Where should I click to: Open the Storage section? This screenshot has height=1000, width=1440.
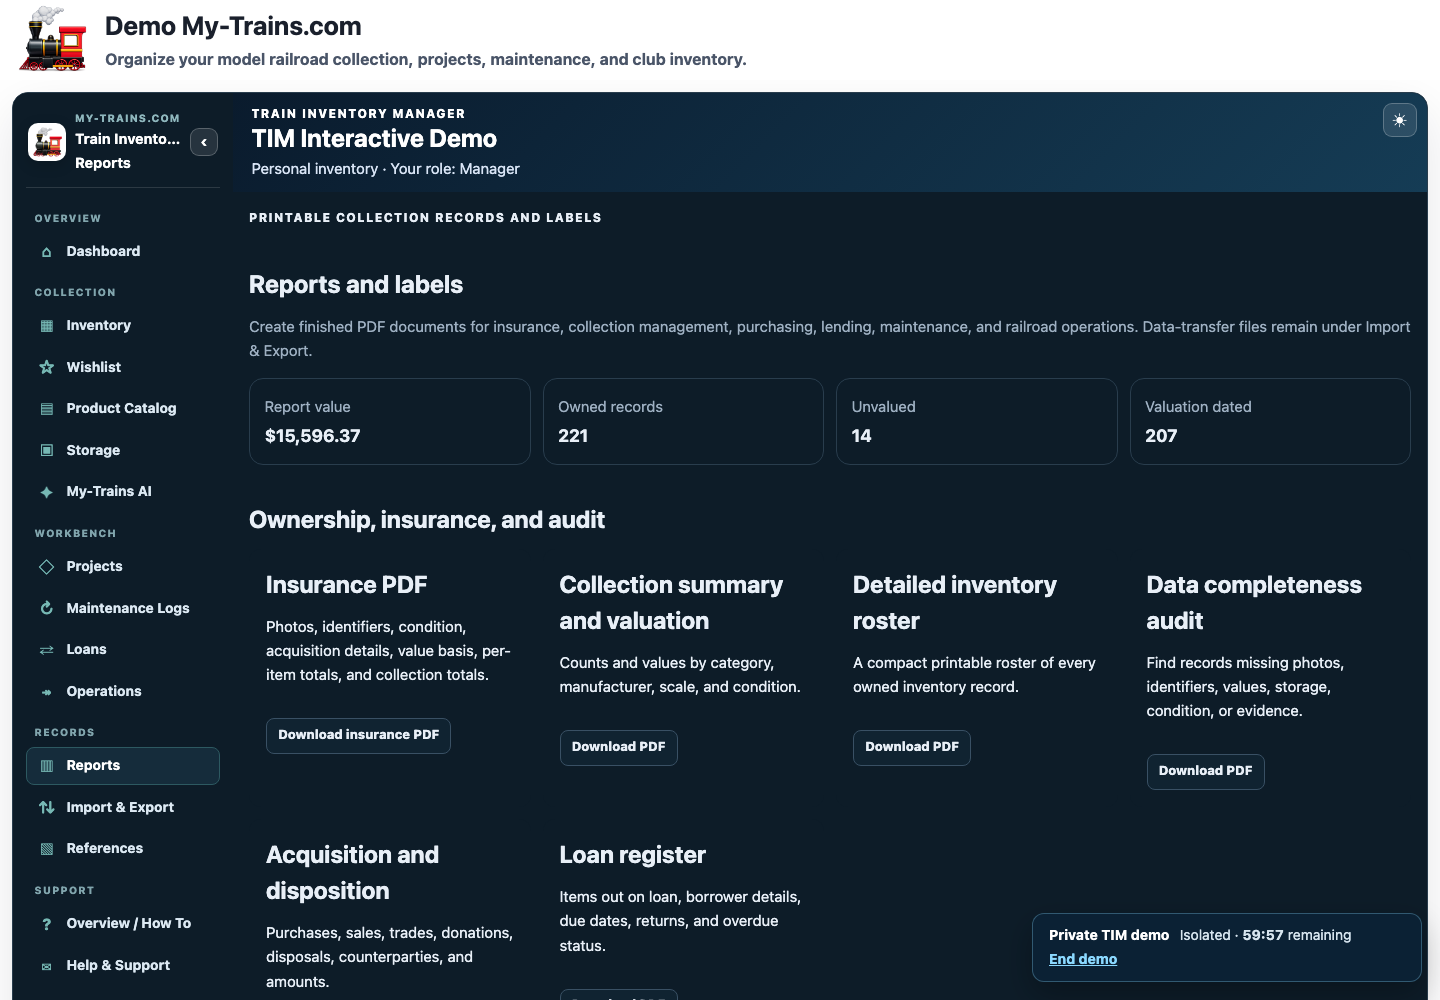[123, 450]
